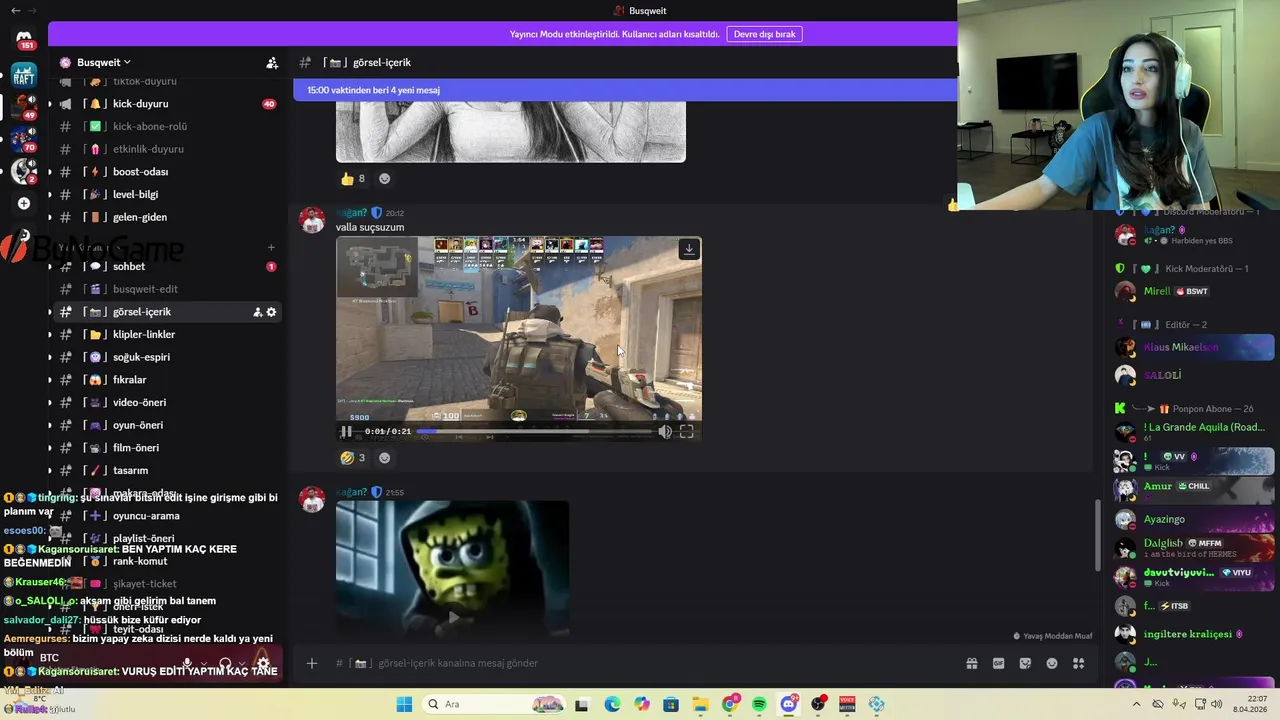Toggle the thumbs-up reaction with 8

click(x=353, y=179)
